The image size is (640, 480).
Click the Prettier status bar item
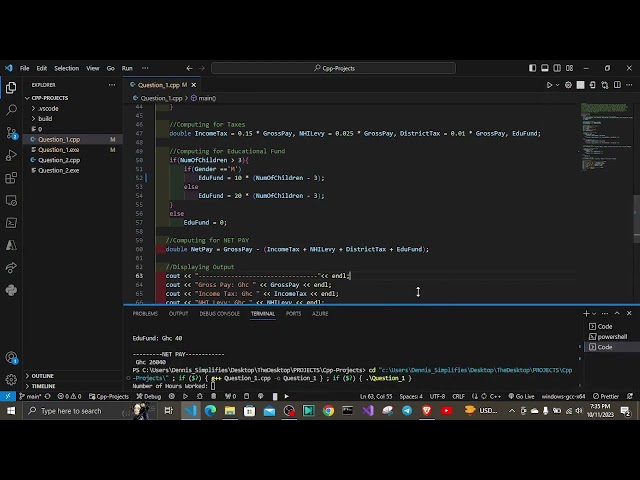click(606, 396)
